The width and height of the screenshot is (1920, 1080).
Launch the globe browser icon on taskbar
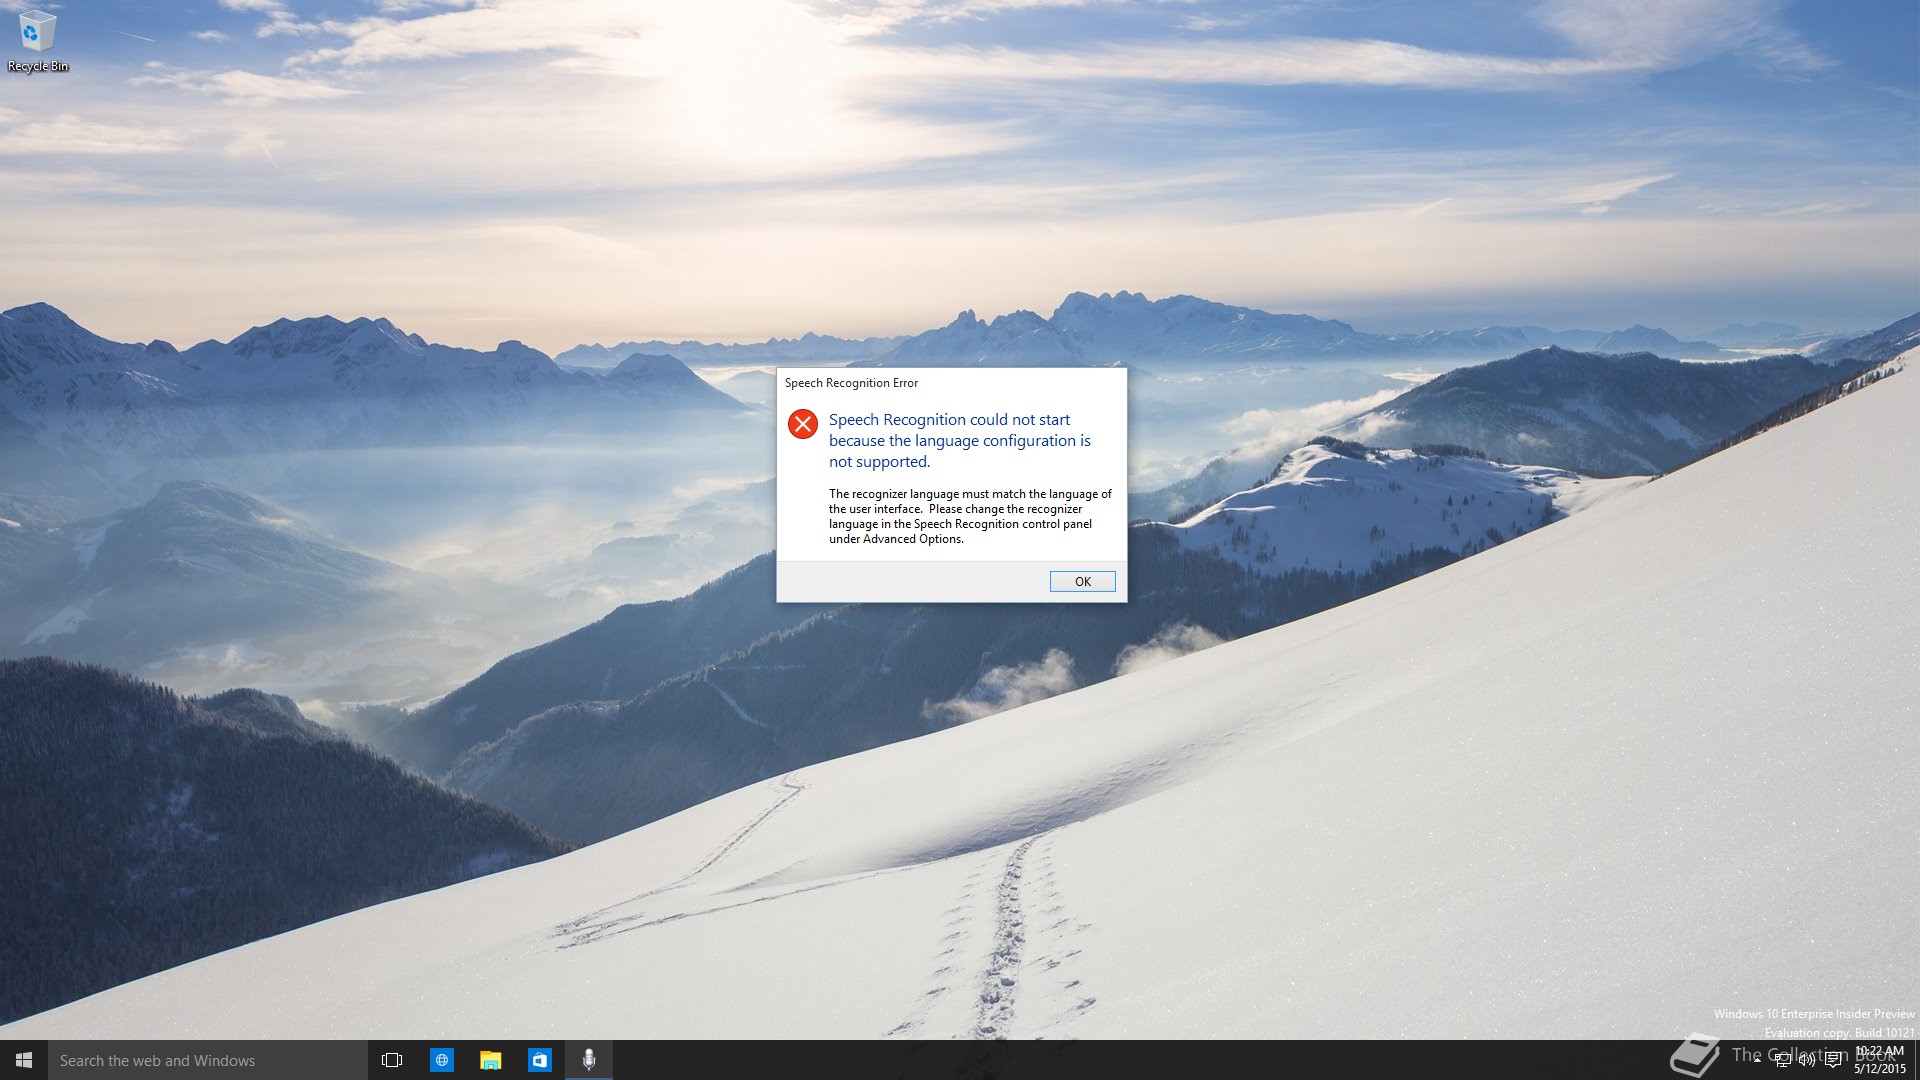coord(441,1060)
